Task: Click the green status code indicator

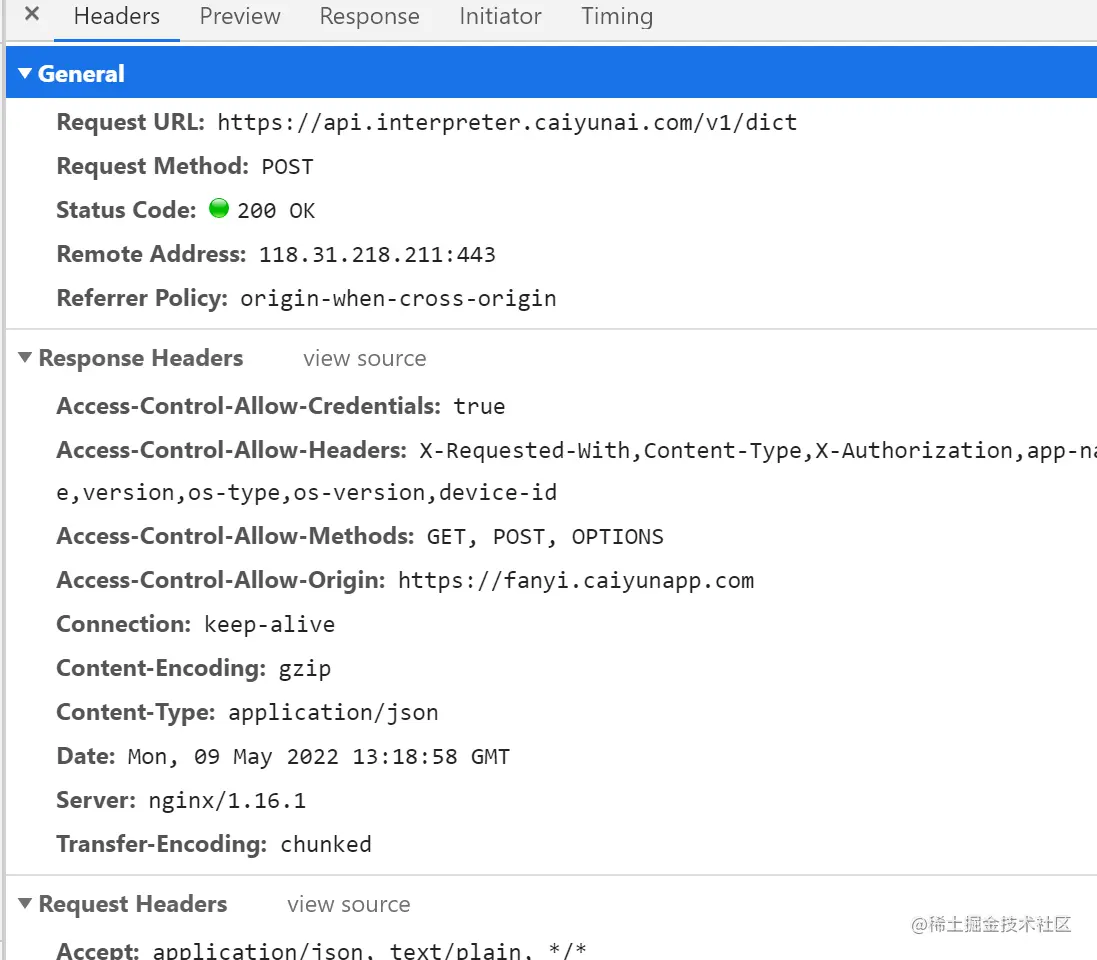Action: click(219, 209)
